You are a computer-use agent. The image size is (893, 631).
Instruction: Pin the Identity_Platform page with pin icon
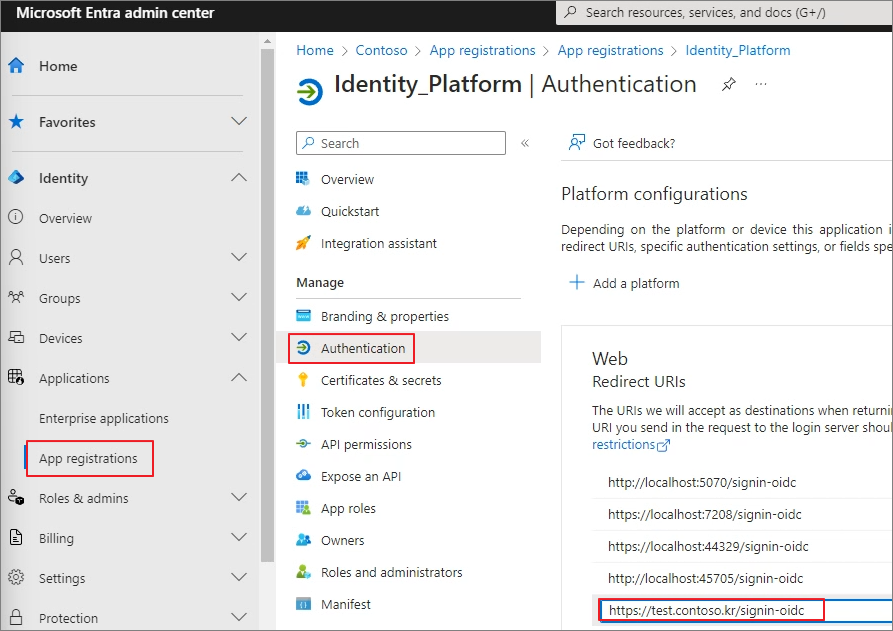(728, 85)
